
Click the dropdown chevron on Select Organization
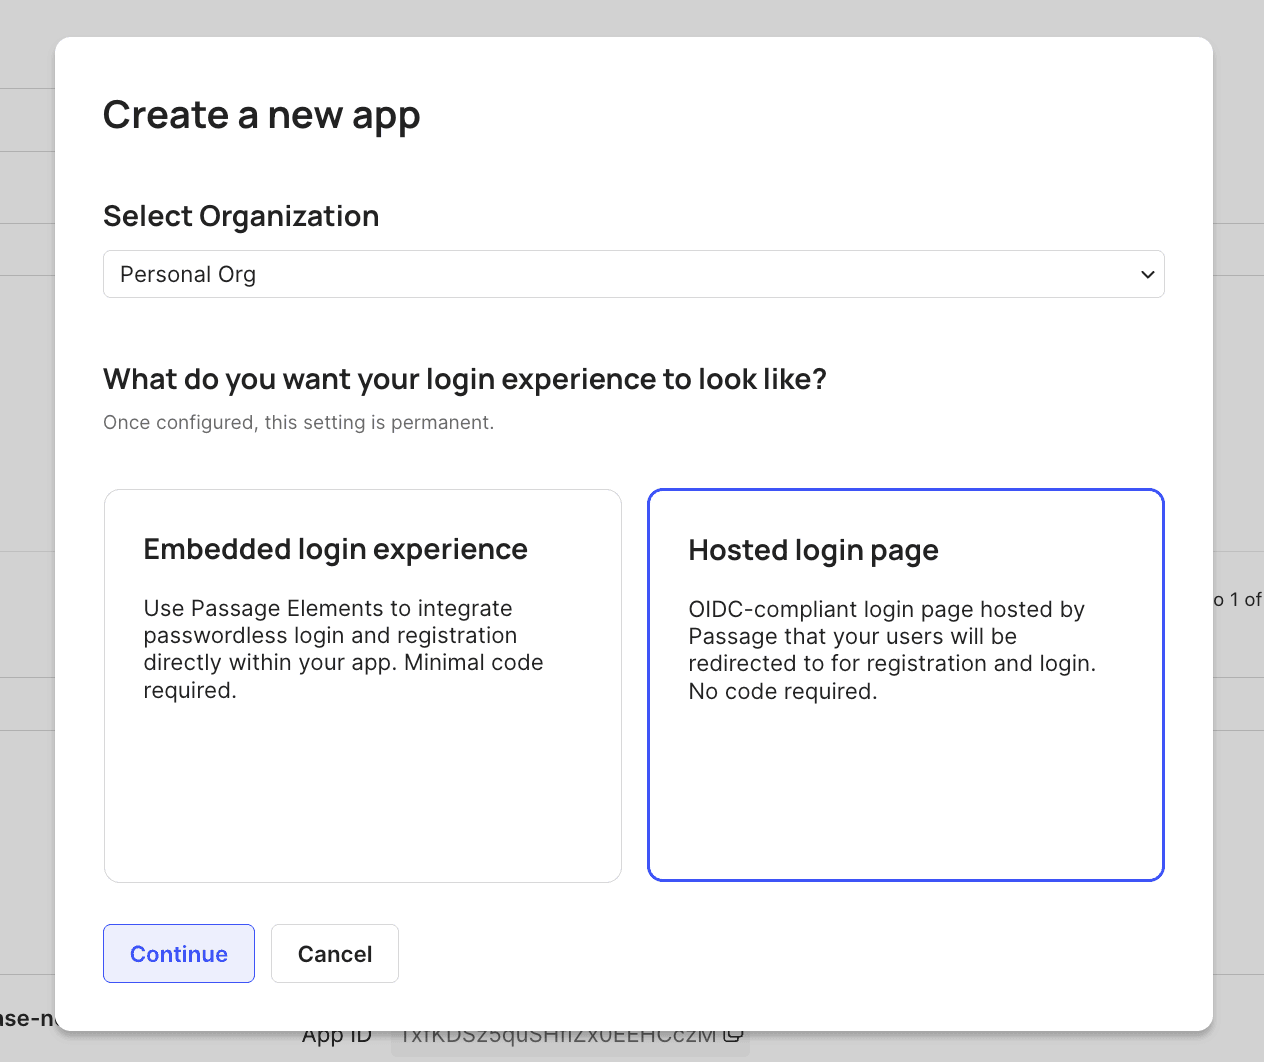pos(1147,273)
